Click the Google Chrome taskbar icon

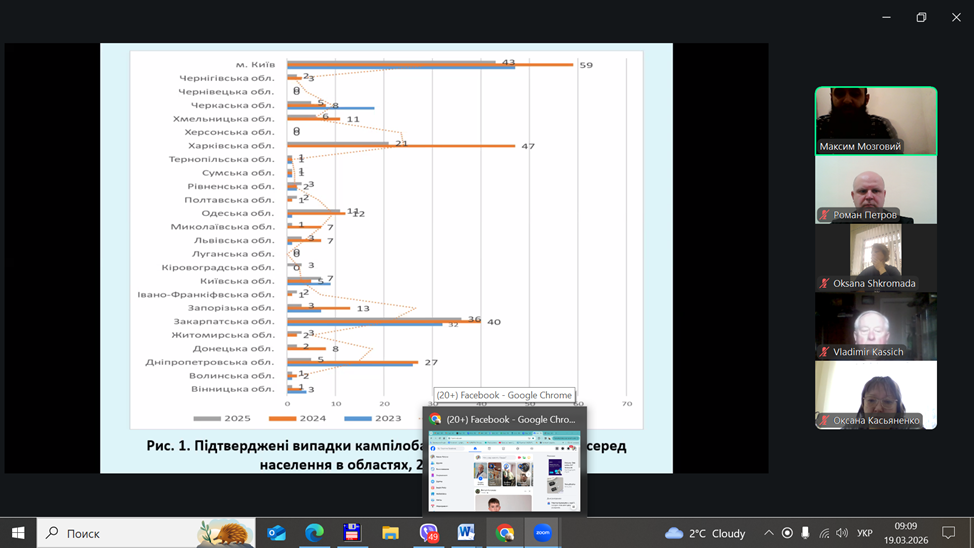(x=505, y=533)
